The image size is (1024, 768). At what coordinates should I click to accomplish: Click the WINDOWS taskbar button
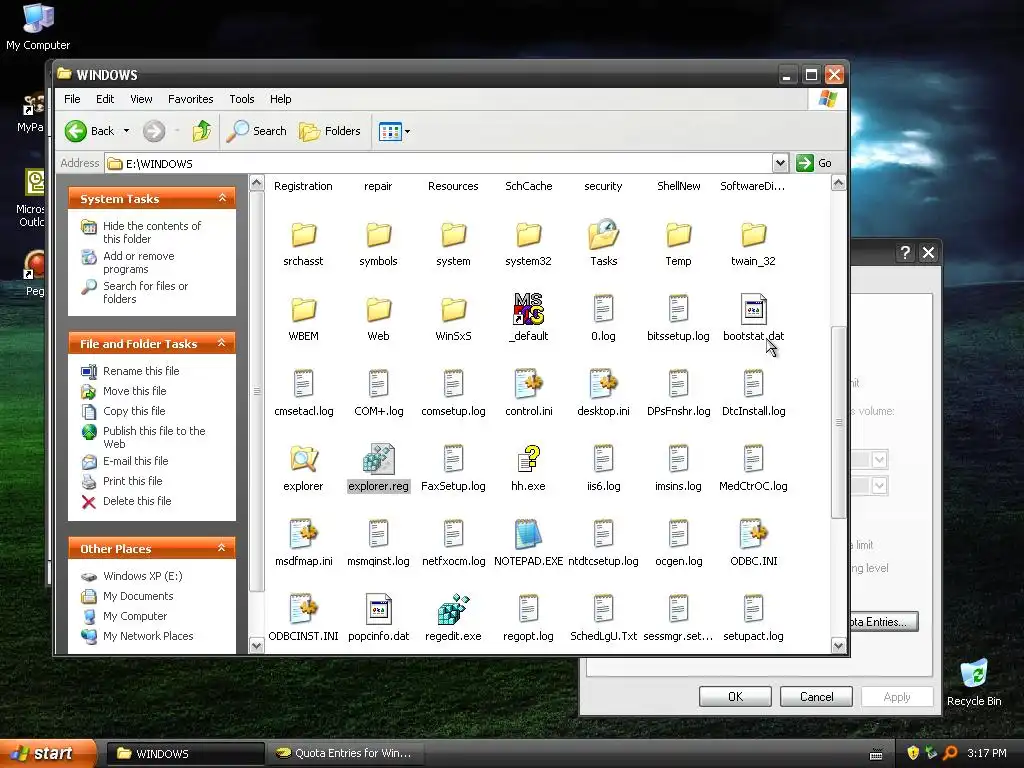point(185,753)
